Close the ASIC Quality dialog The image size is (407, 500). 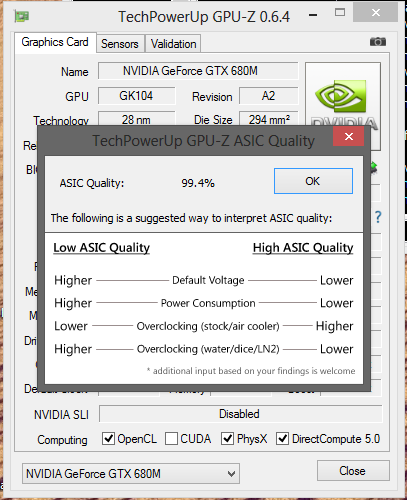tap(349, 136)
